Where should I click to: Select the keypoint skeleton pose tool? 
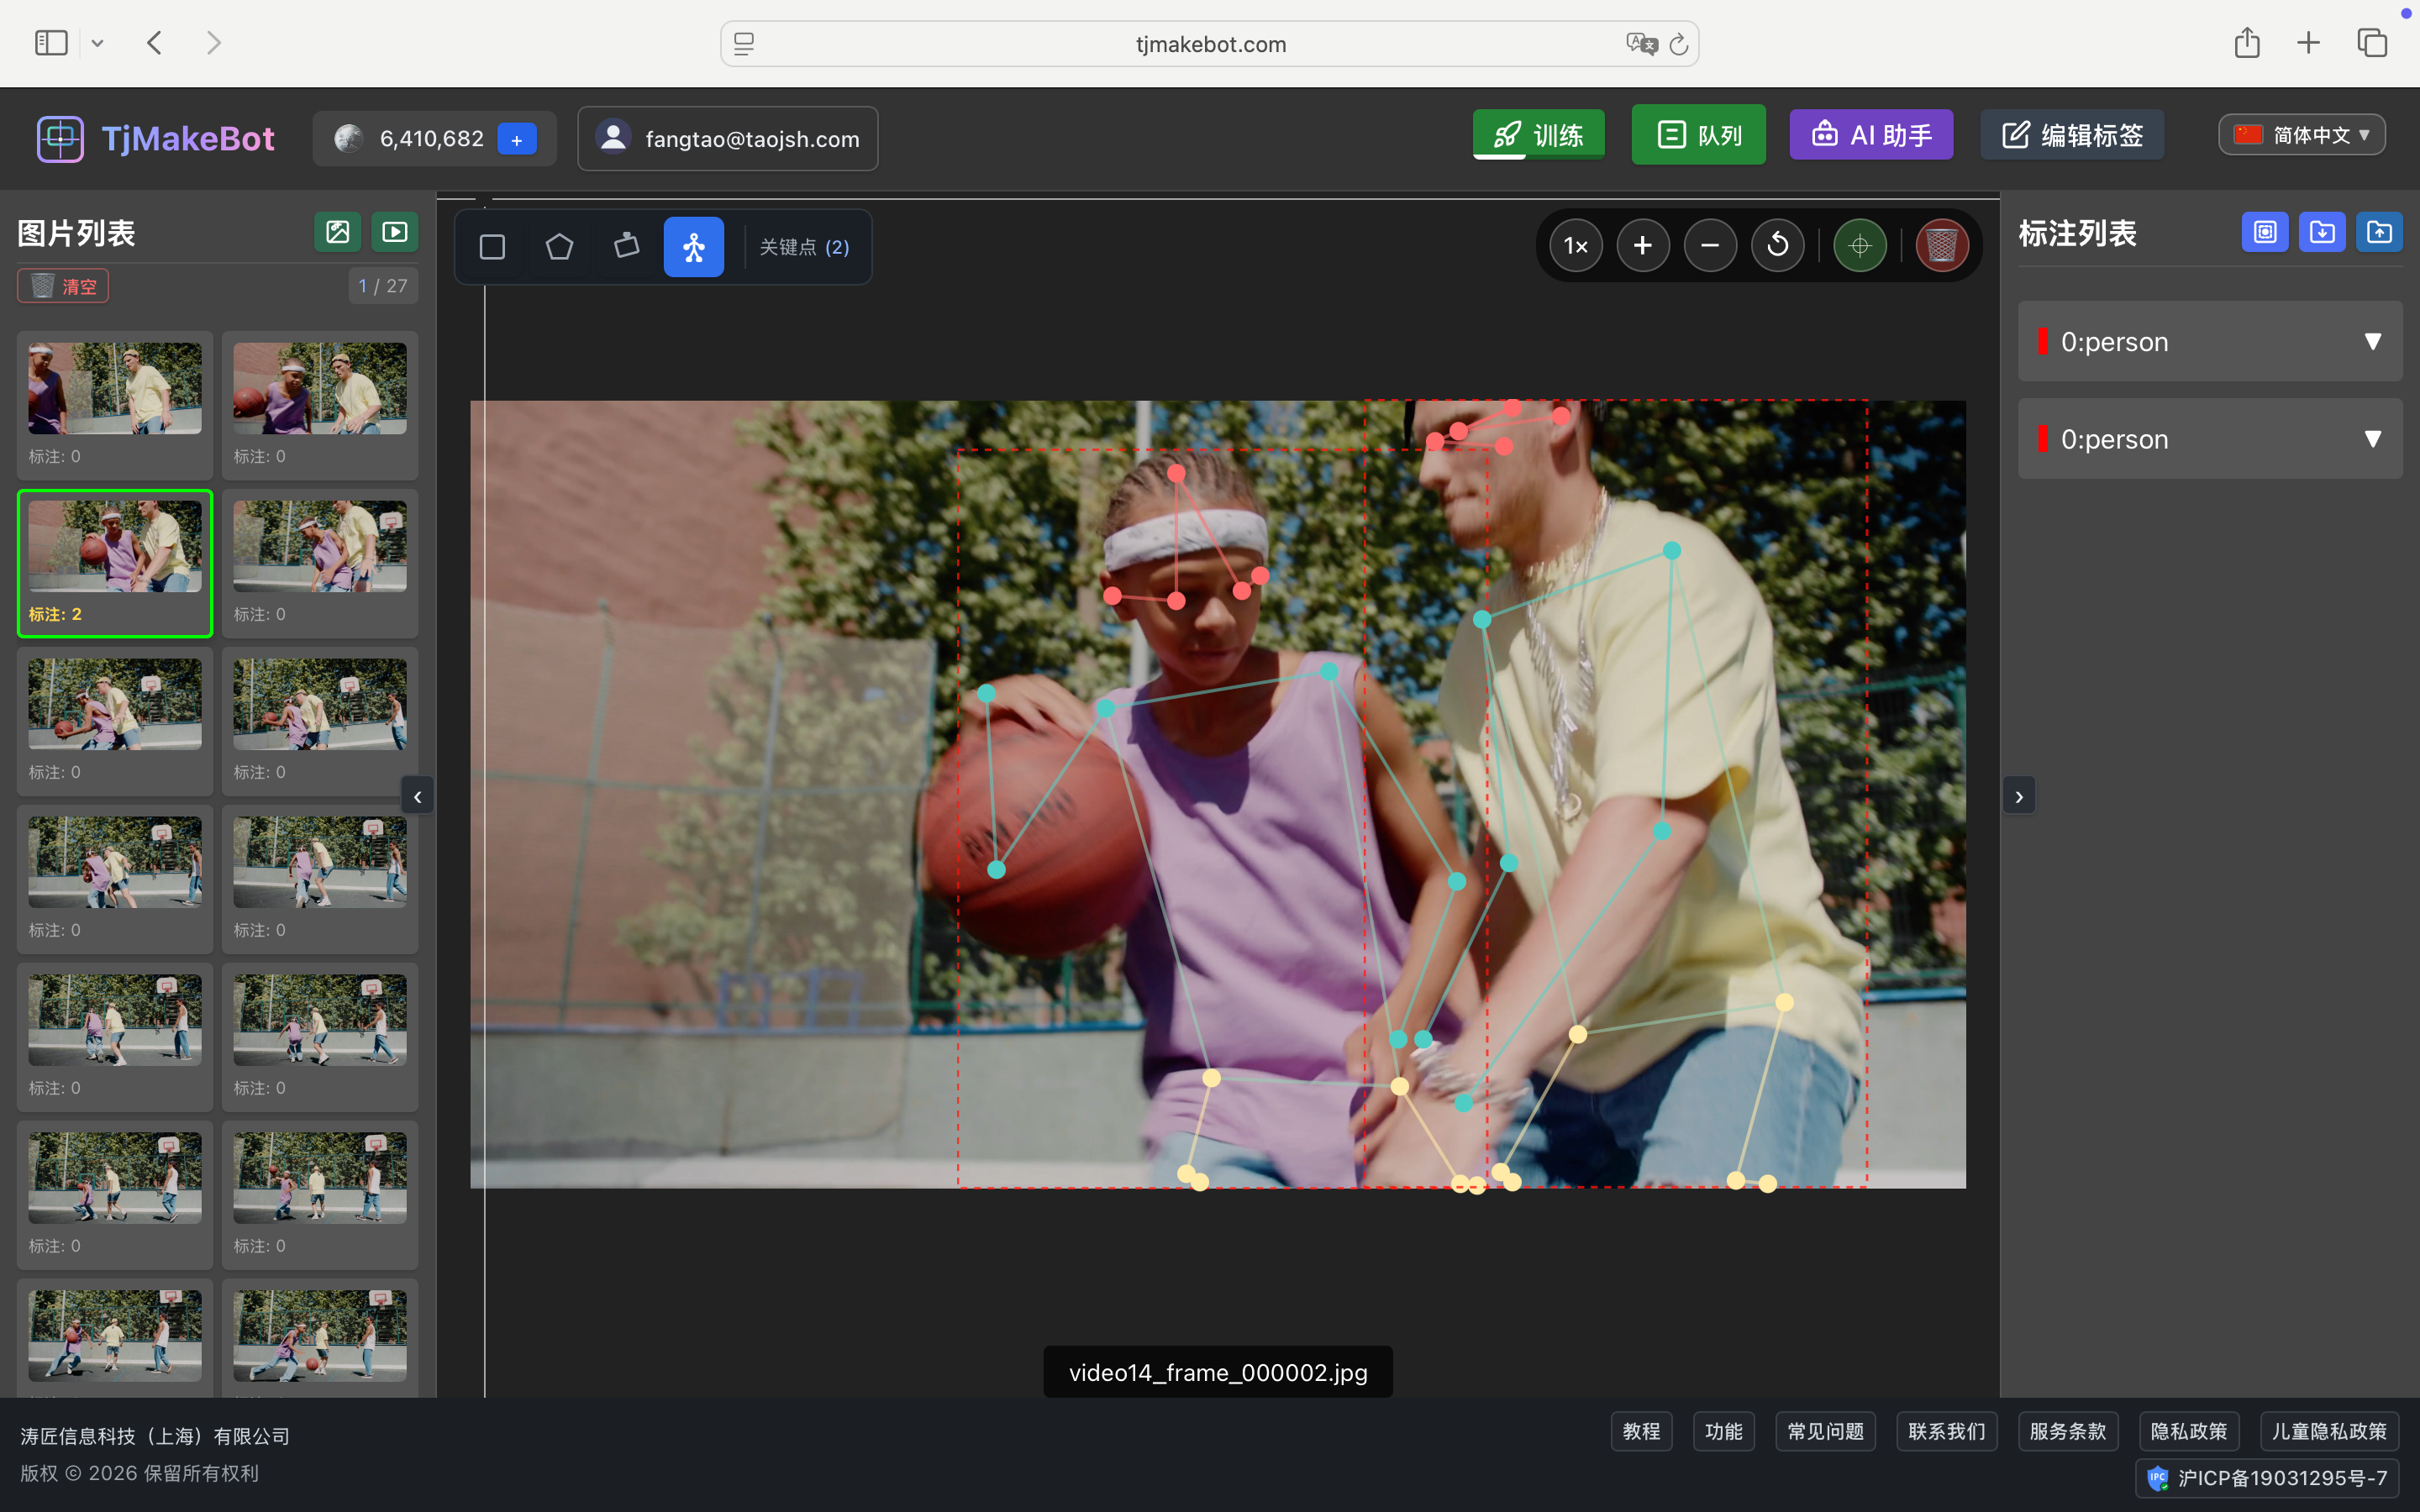693,247
